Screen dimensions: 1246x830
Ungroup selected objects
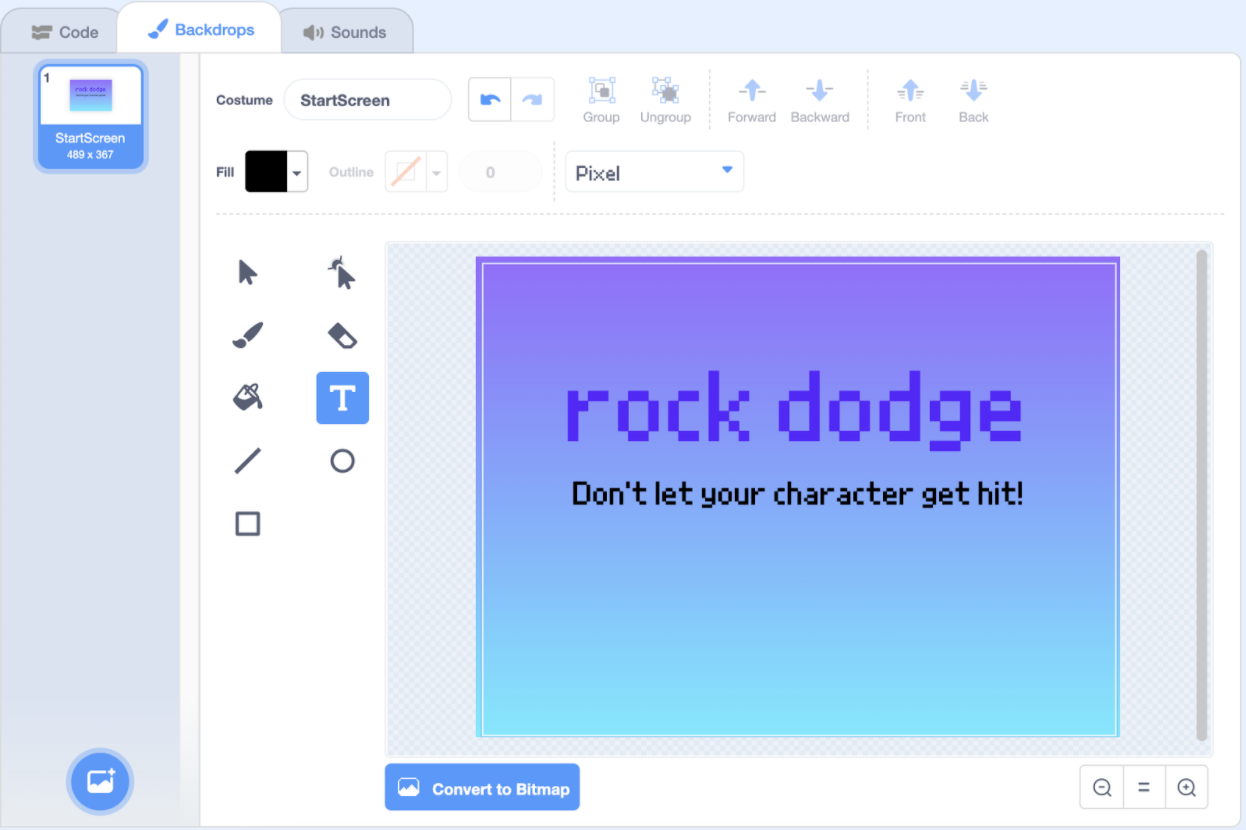665,100
